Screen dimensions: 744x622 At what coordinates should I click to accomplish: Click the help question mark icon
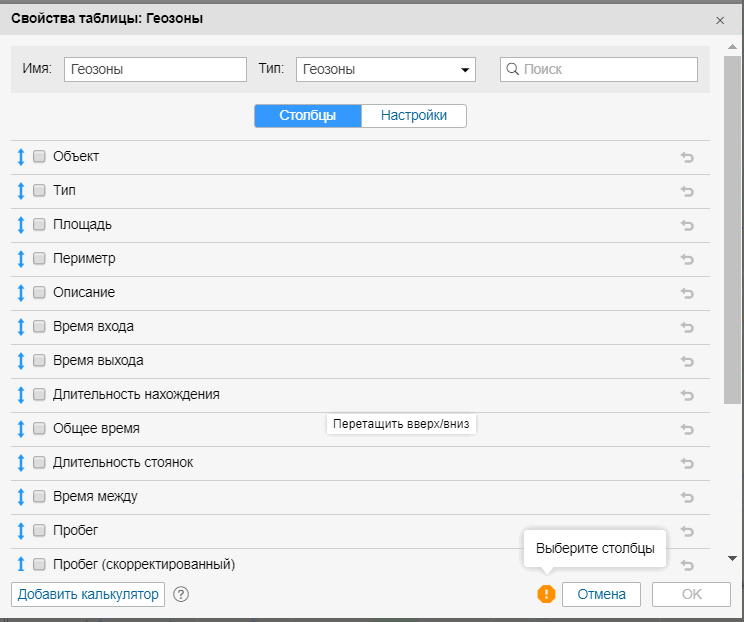click(181, 594)
